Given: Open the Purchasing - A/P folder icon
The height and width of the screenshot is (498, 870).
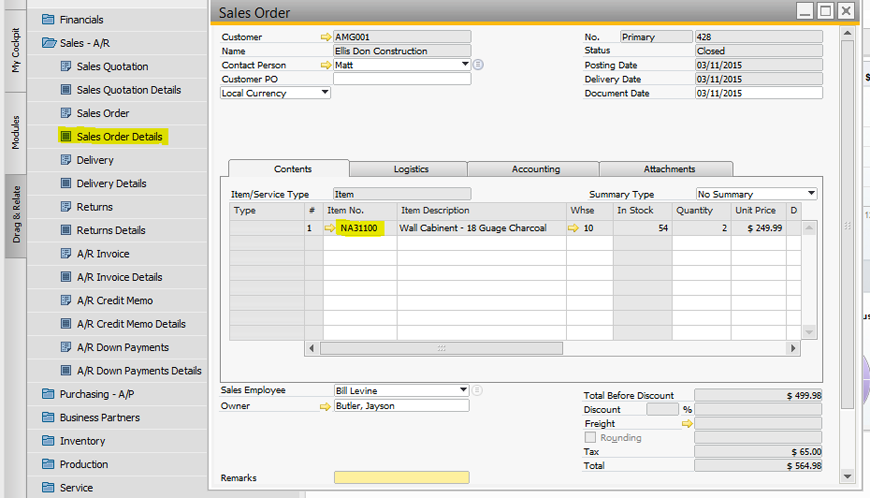Looking at the screenshot, I should pyautogui.click(x=48, y=394).
